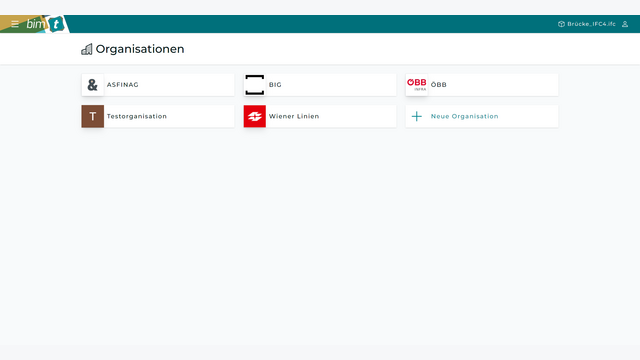Click the plus icon for new organisation
This screenshot has height=360, width=640.
click(x=417, y=116)
